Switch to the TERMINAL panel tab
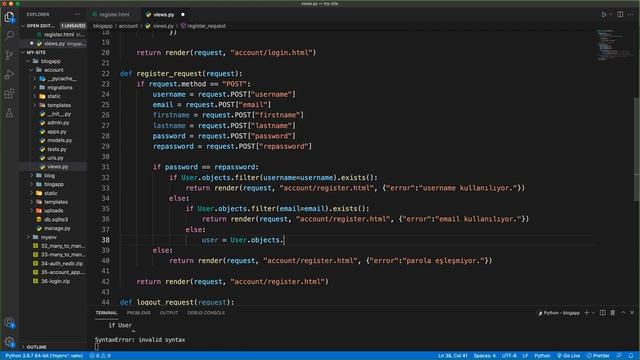 click(106, 313)
